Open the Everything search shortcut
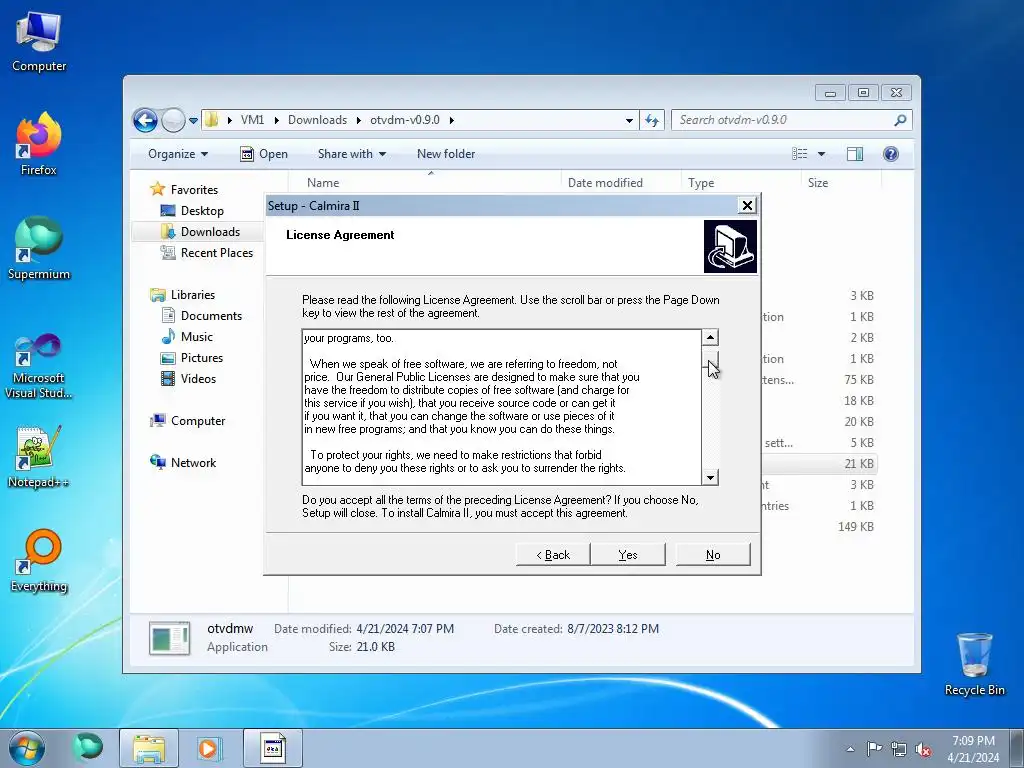The height and width of the screenshot is (768, 1024). 39,560
